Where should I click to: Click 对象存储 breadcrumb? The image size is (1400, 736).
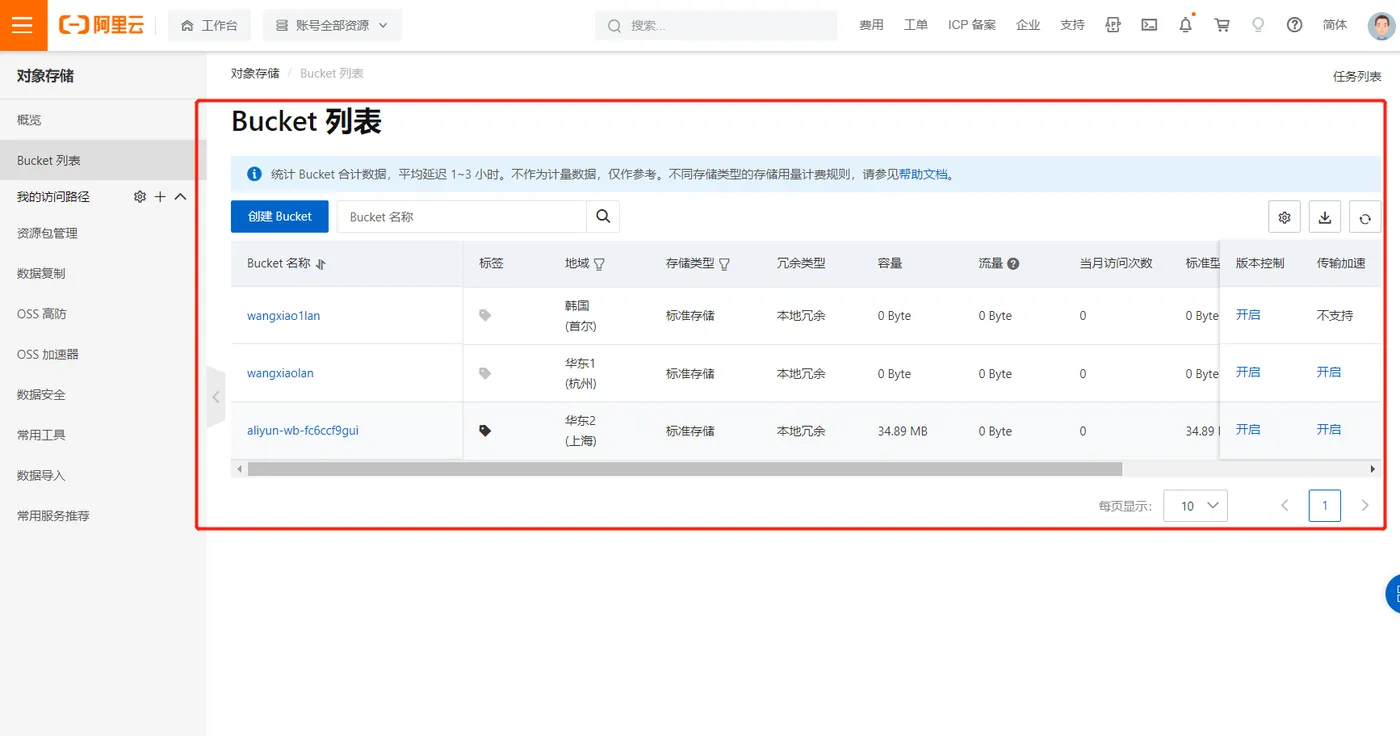coord(255,73)
